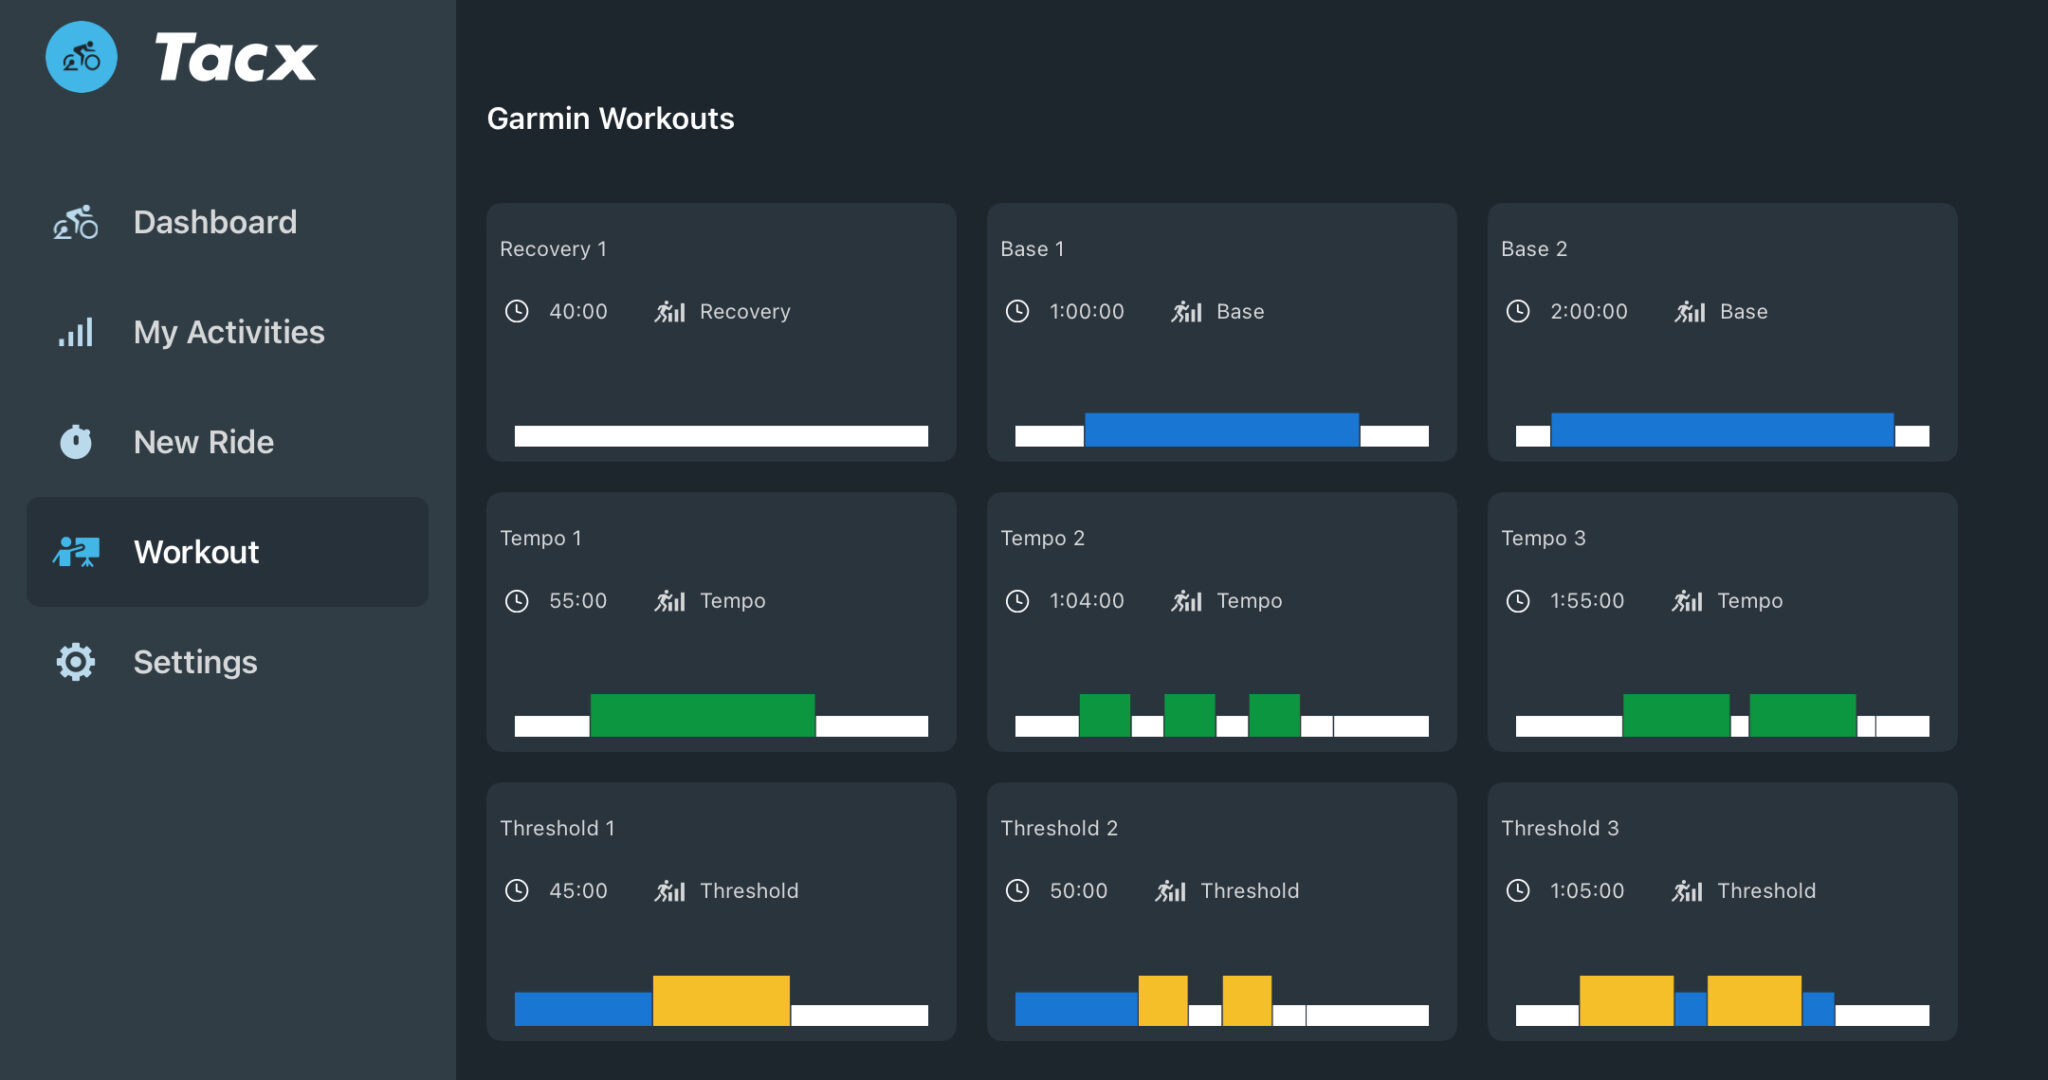
Task: Click the Workout trainer icon in sidebar
Action: (x=76, y=551)
